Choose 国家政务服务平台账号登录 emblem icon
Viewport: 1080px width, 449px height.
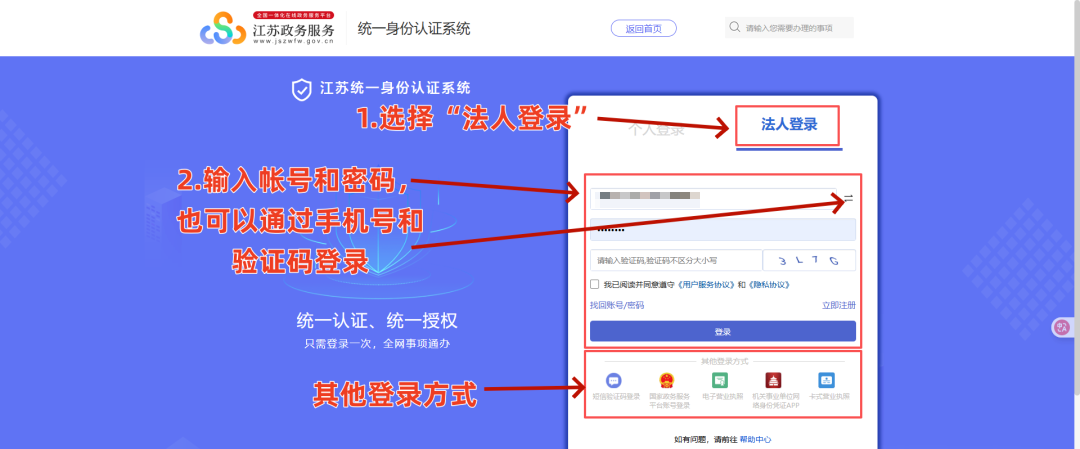click(x=667, y=379)
